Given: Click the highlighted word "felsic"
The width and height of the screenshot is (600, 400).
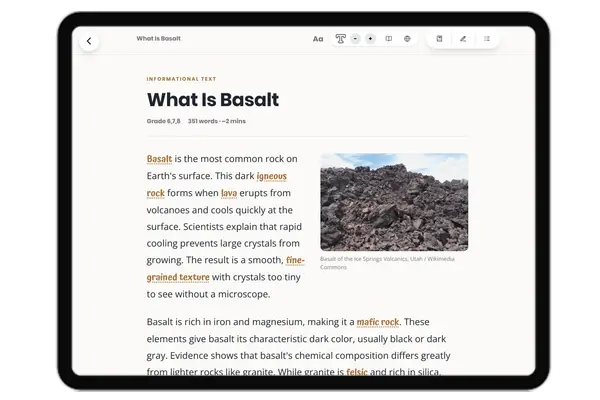Looking at the screenshot, I should tap(357, 372).
